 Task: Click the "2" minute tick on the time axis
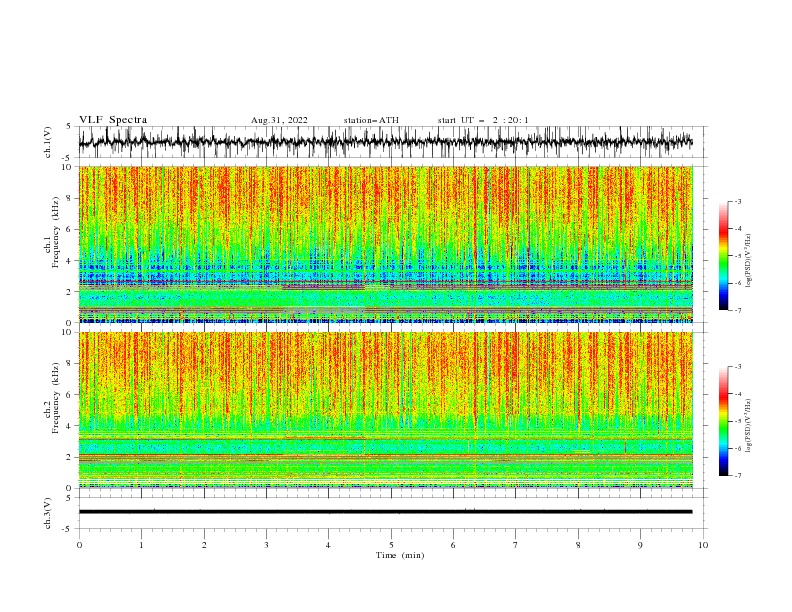tap(204, 545)
